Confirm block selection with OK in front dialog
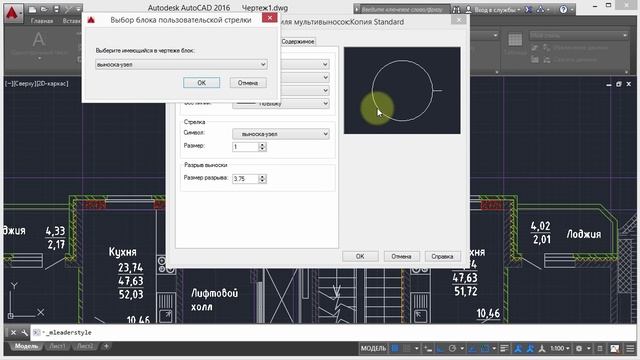Image resolution: width=640 pixels, height=360 pixels. (x=201, y=83)
